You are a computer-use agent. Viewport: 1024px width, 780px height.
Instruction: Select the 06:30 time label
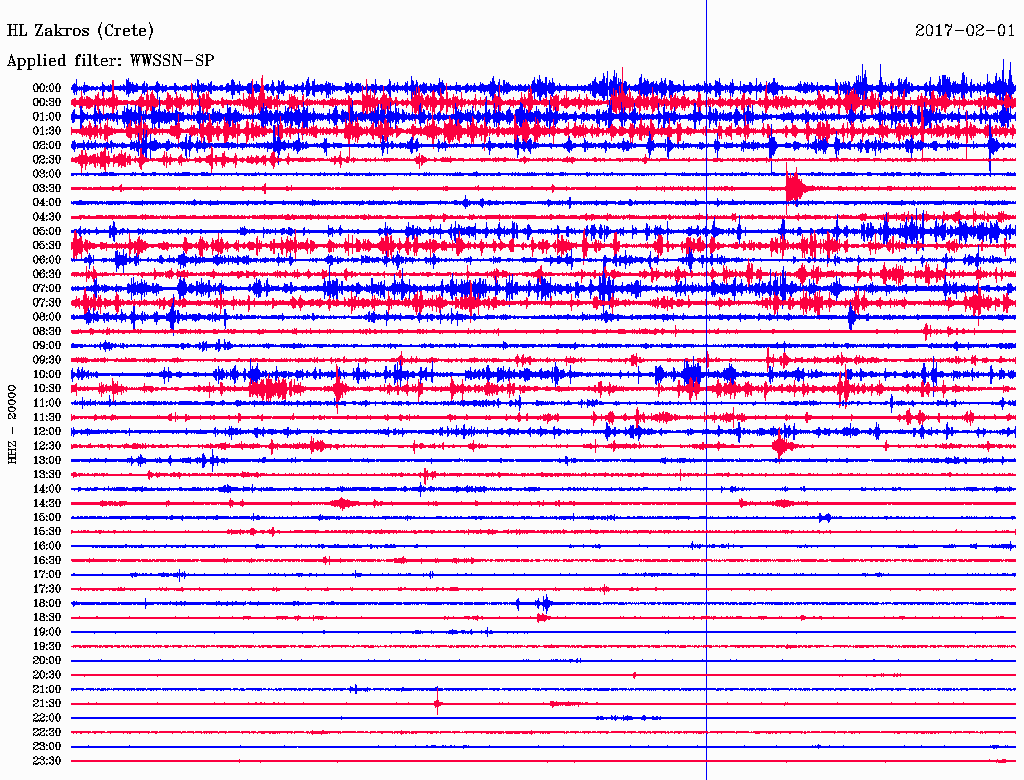pyautogui.click(x=47, y=274)
